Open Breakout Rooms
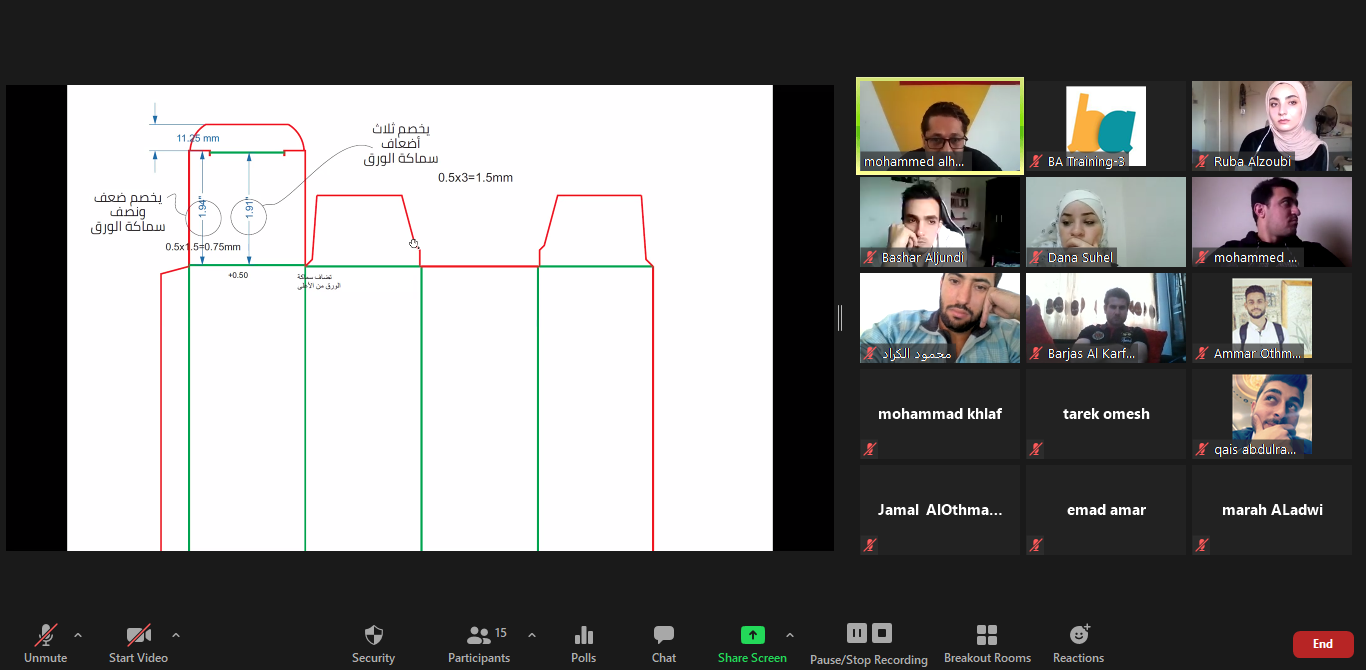Viewport: 1366px width, 670px height. click(x=987, y=636)
